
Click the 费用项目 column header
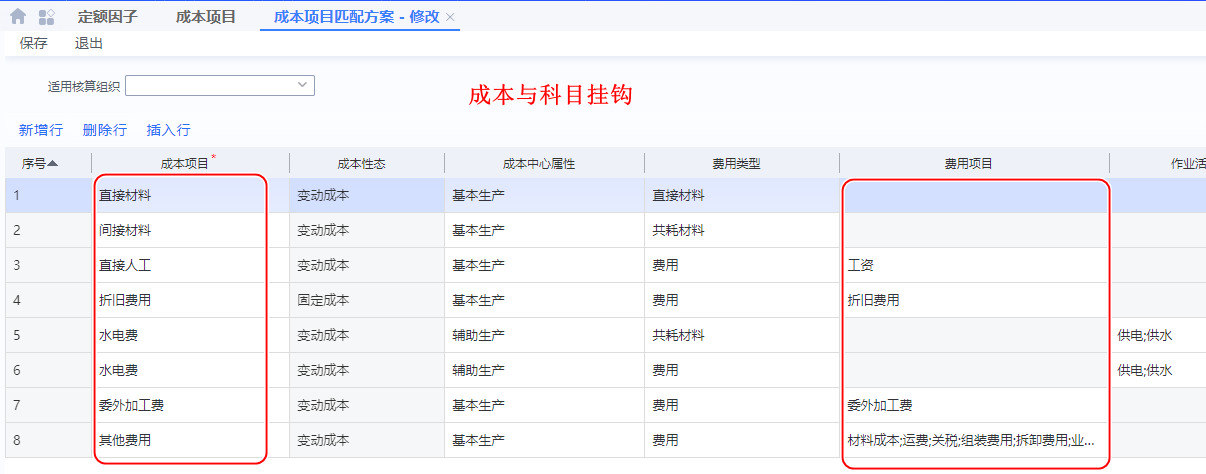coord(968,163)
